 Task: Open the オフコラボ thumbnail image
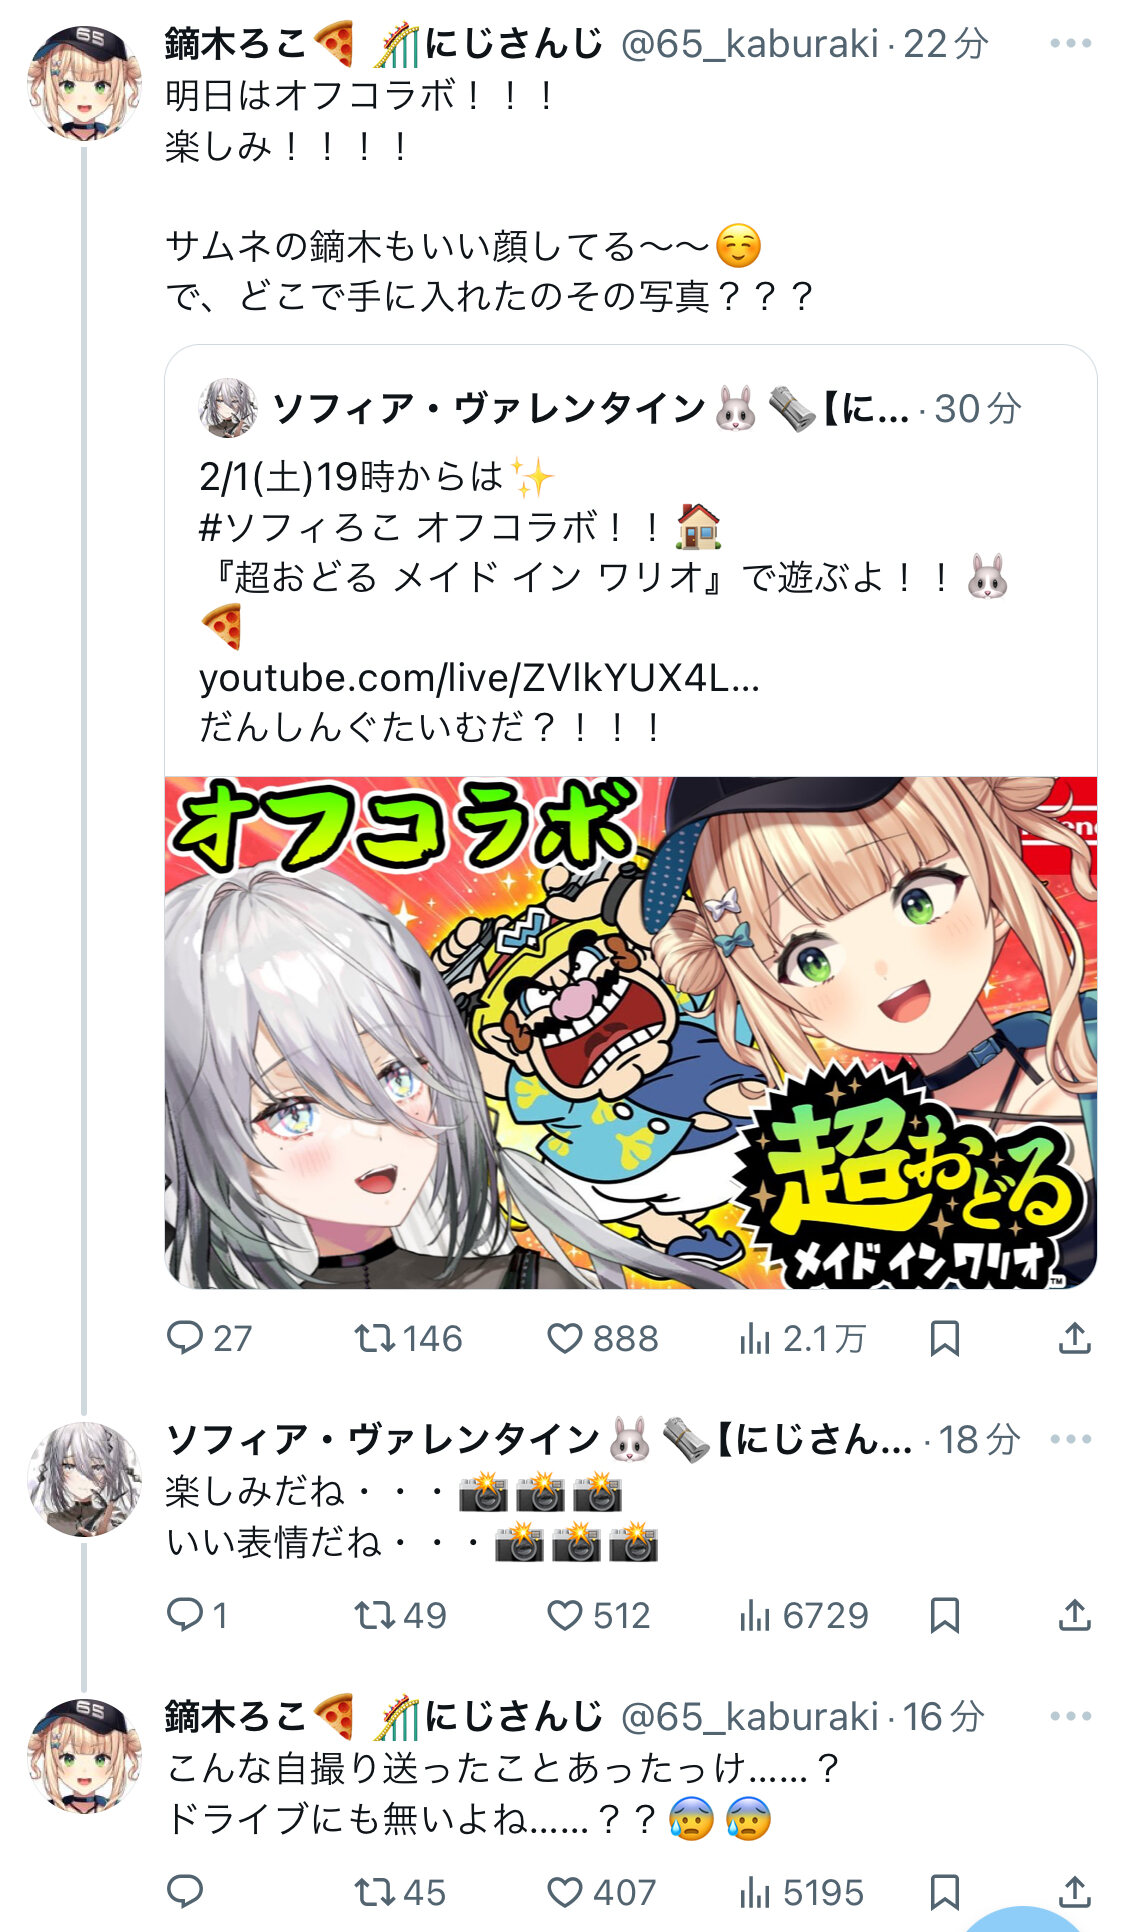(x=631, y=1032)
